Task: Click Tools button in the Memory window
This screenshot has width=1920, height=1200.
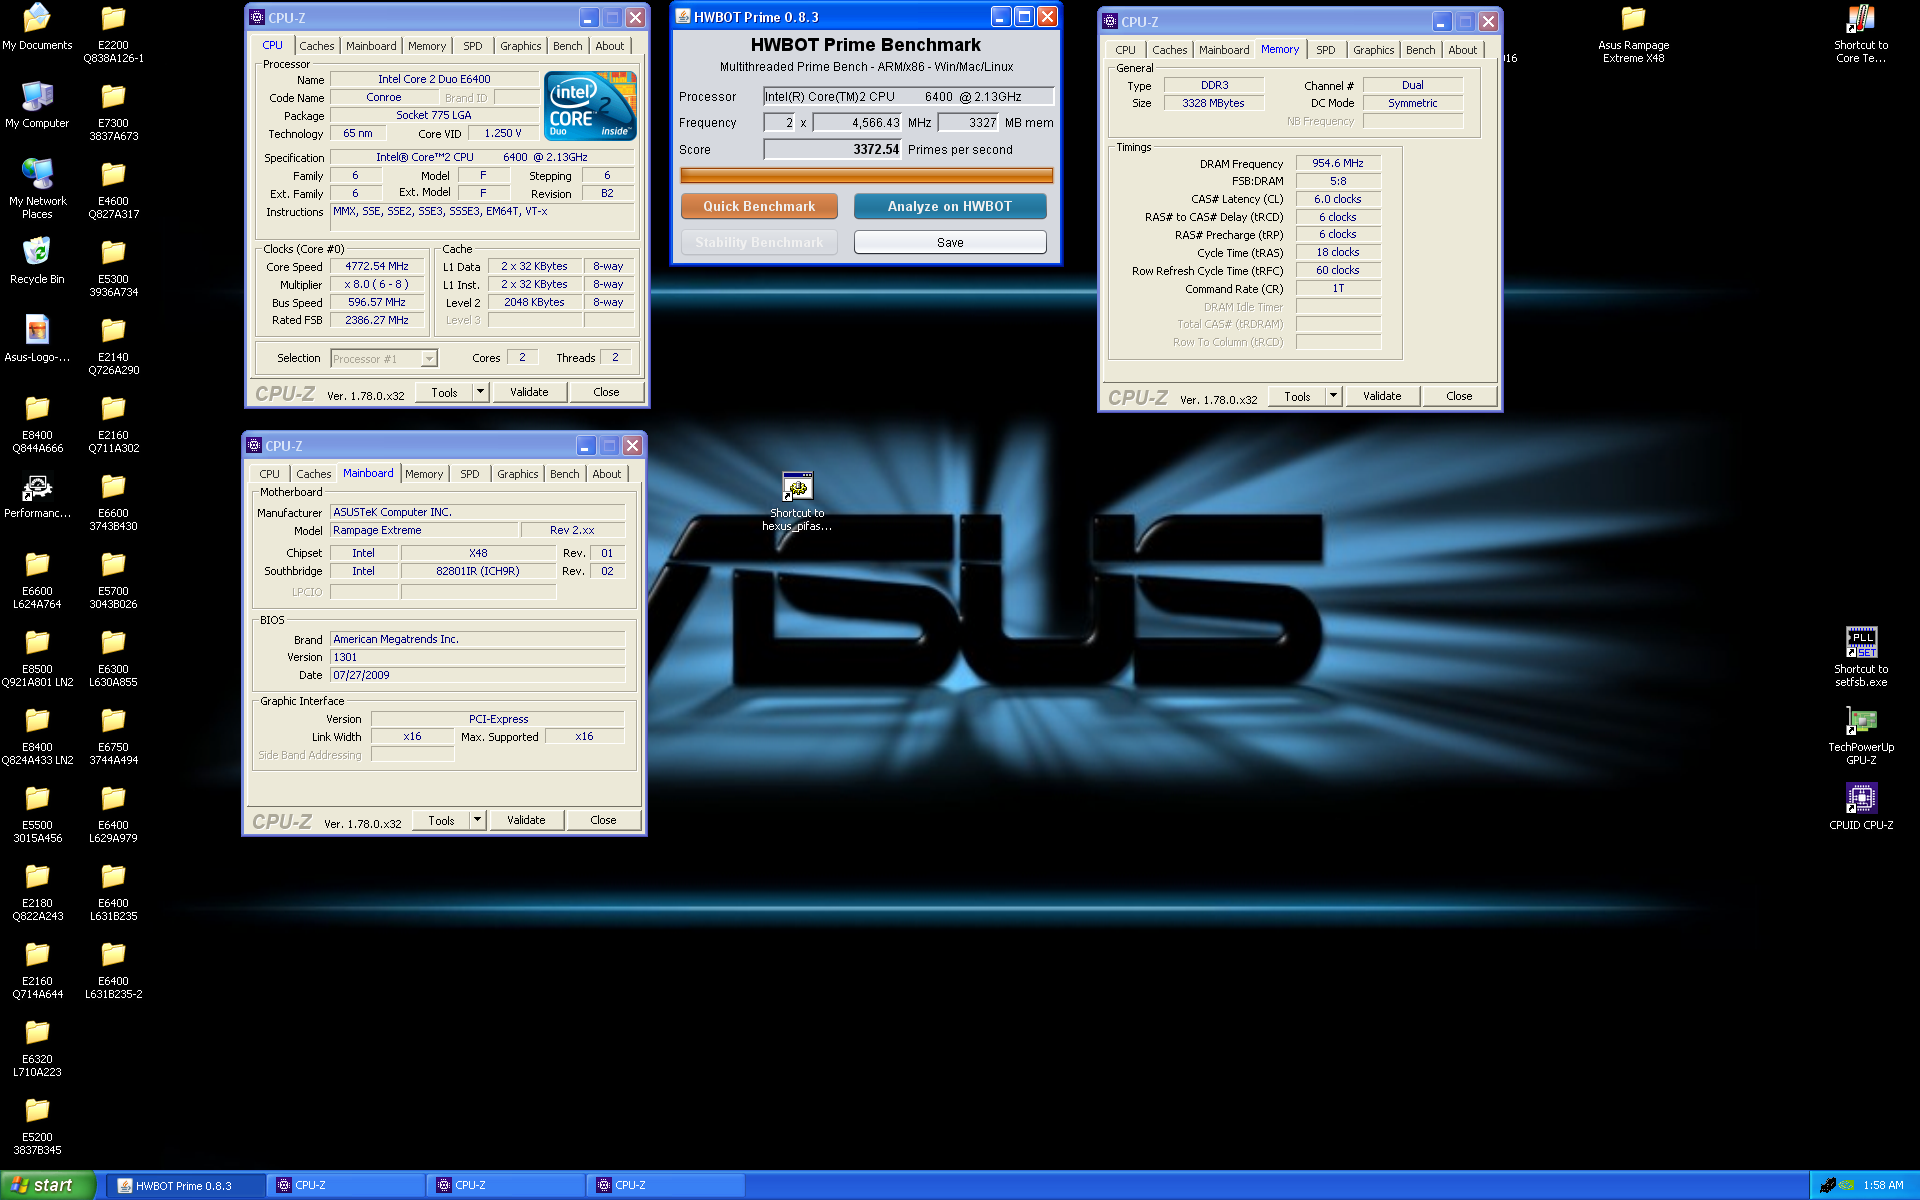Action: pyautogui.click(x=1297, y=396)
